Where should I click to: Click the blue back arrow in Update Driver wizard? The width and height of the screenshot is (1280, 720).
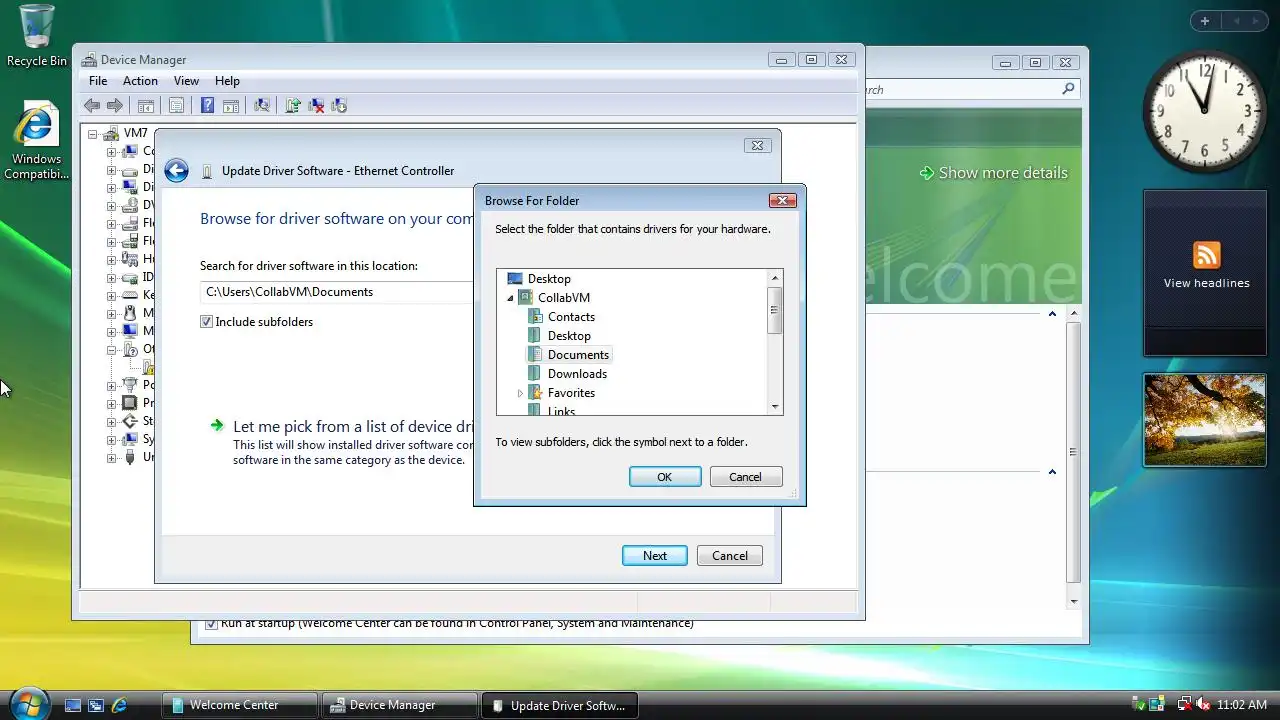click(x=176, y=171)
